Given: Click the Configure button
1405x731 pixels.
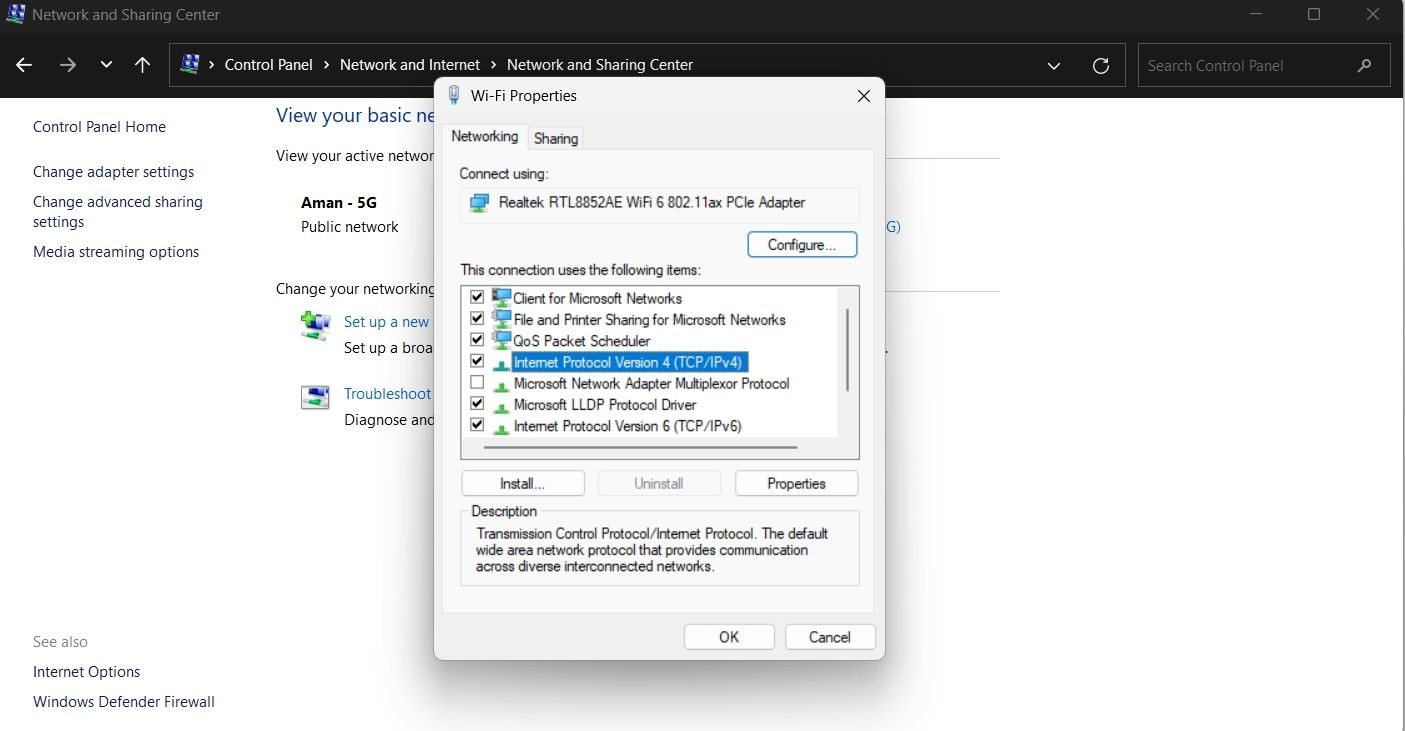Looking at the screenshot, I should (802, 245).
